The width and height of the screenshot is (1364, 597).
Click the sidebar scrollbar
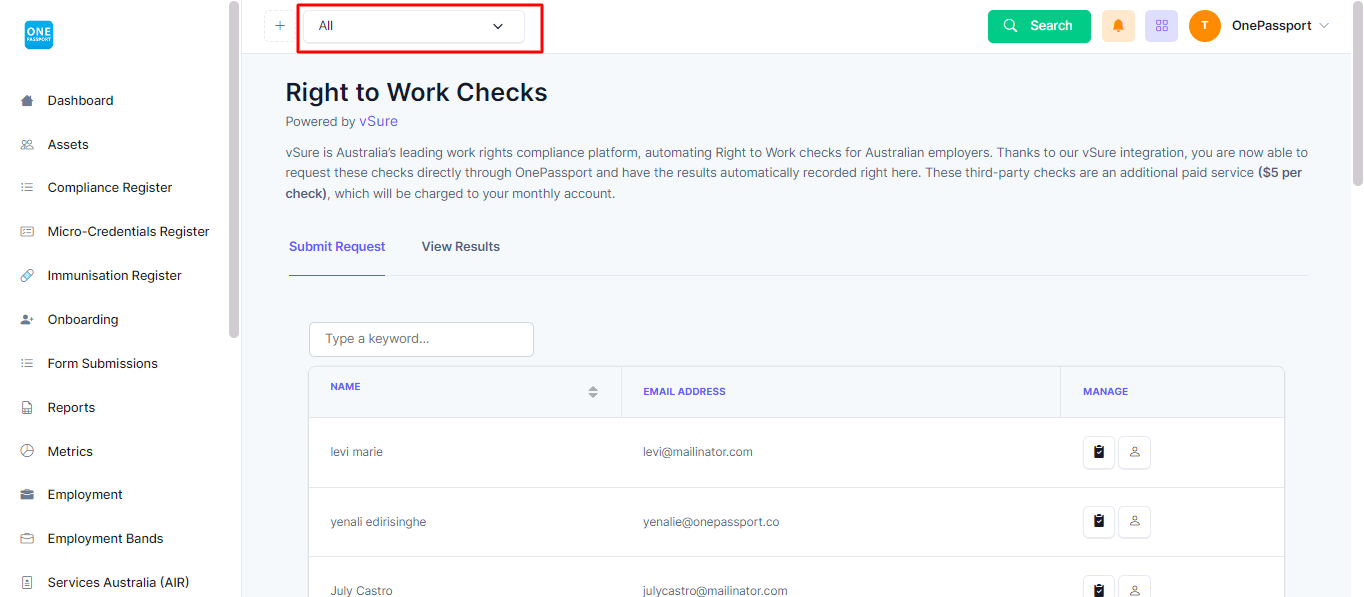(234, 170)
